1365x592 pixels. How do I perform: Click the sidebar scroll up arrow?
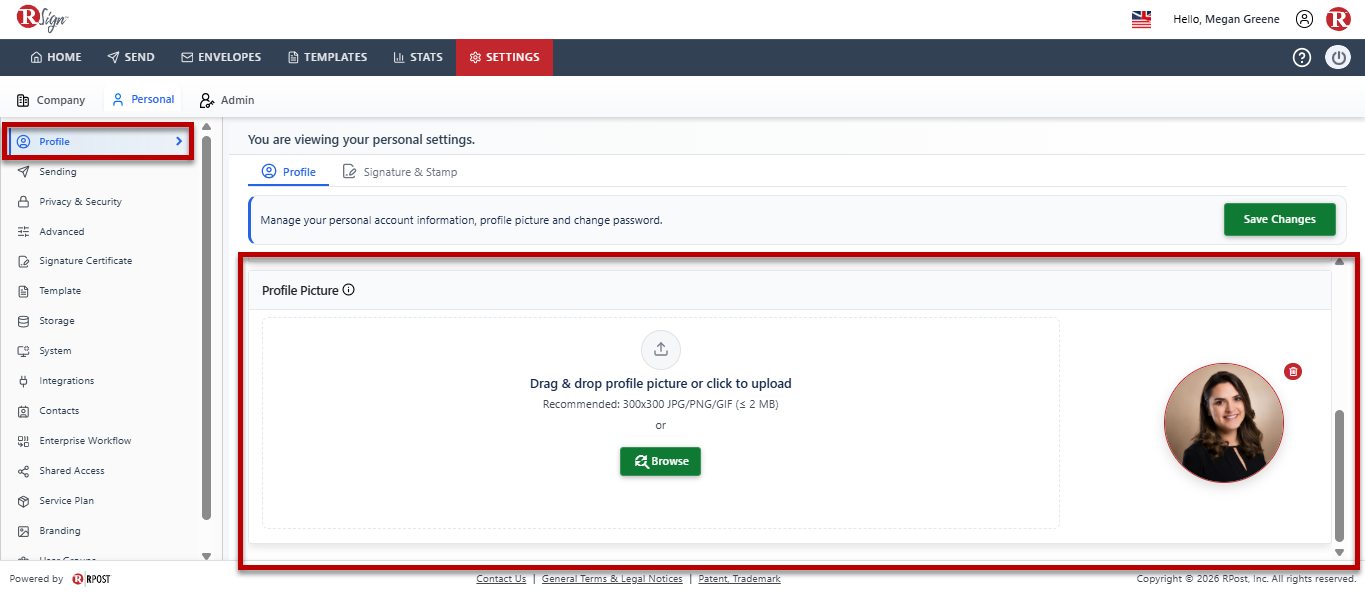tap(206, 127)
